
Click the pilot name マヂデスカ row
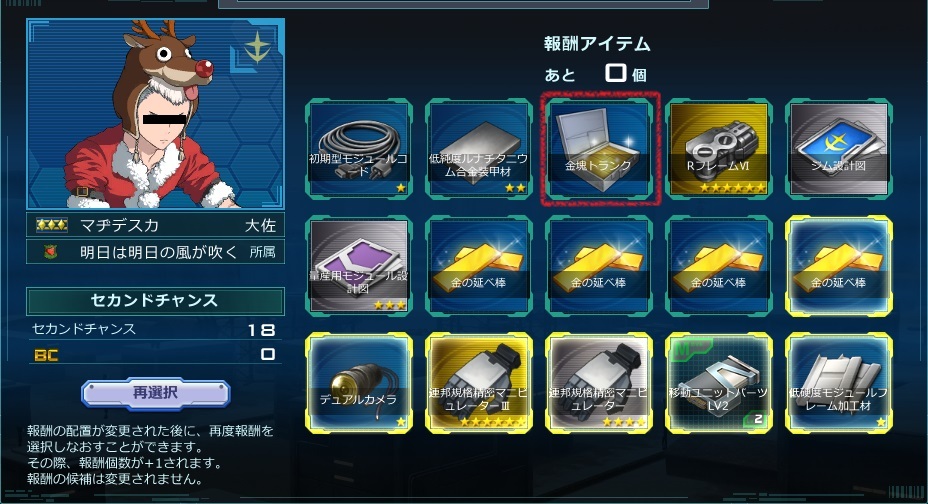coord(155,225)
